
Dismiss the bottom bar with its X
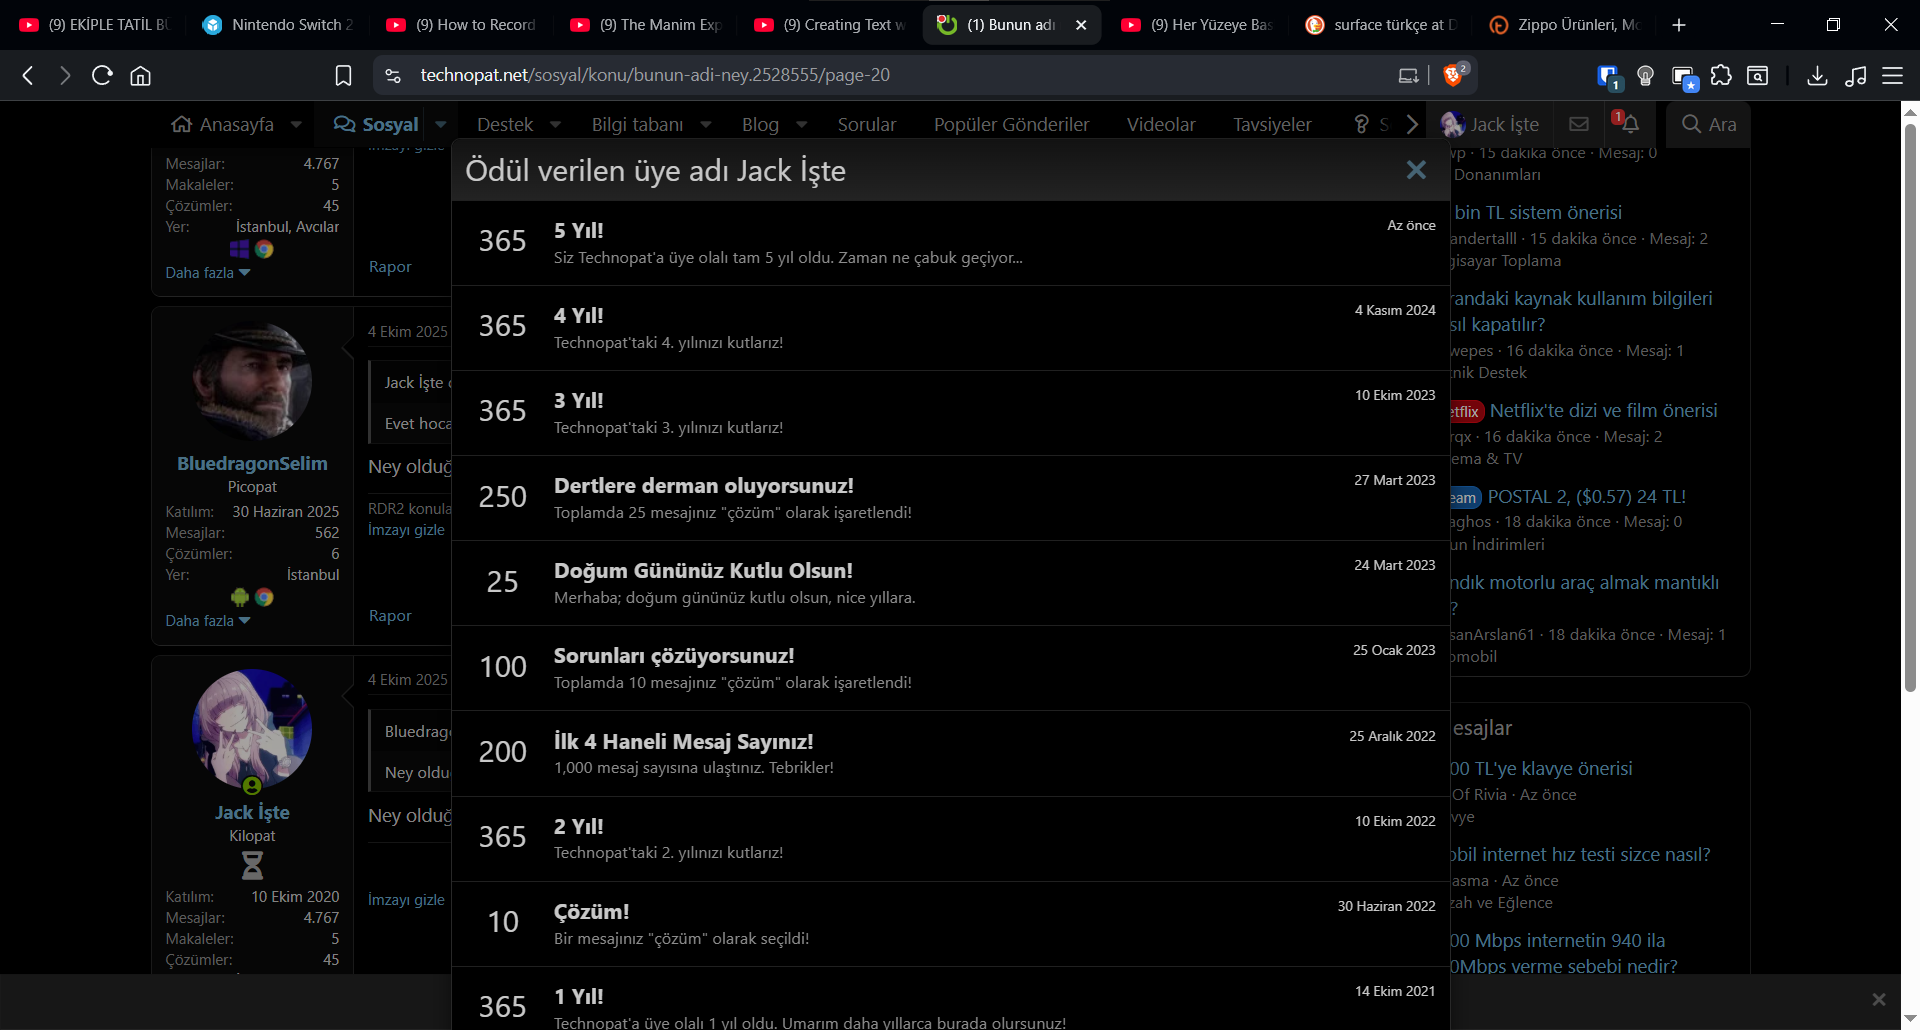pyautogui.click(x=1879, y=1000)
